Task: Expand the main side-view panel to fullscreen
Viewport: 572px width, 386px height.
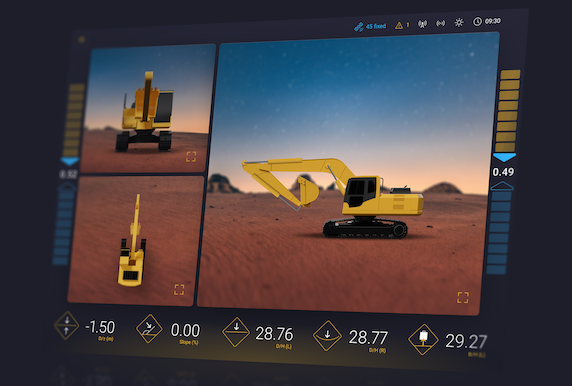Action: (x=463, y=297)
